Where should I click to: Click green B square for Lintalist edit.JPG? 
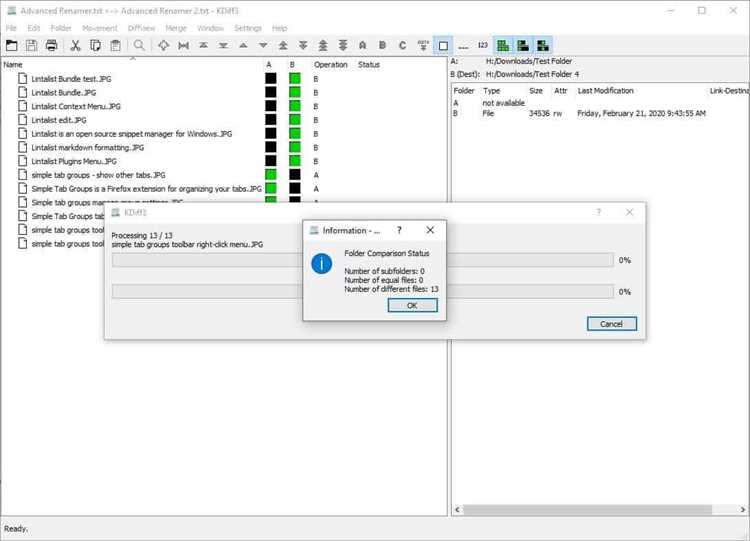pos(295,120)
